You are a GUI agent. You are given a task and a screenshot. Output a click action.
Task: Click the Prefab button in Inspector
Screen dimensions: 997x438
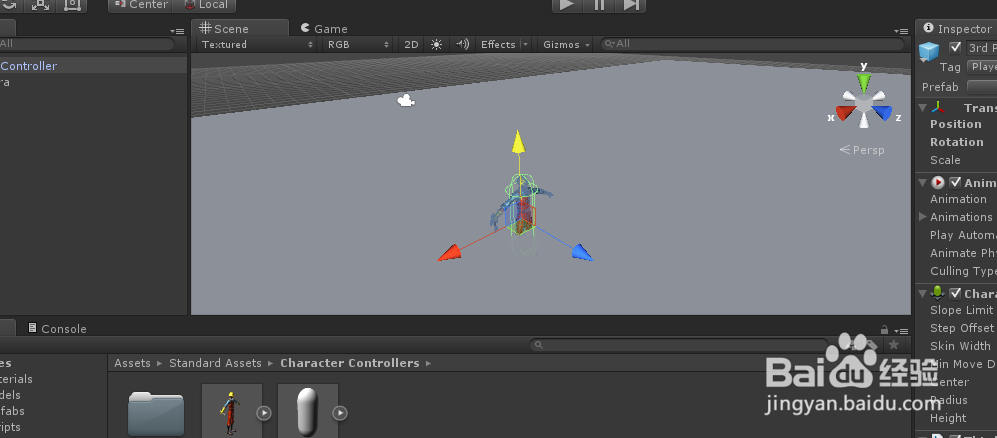point(982,86)
